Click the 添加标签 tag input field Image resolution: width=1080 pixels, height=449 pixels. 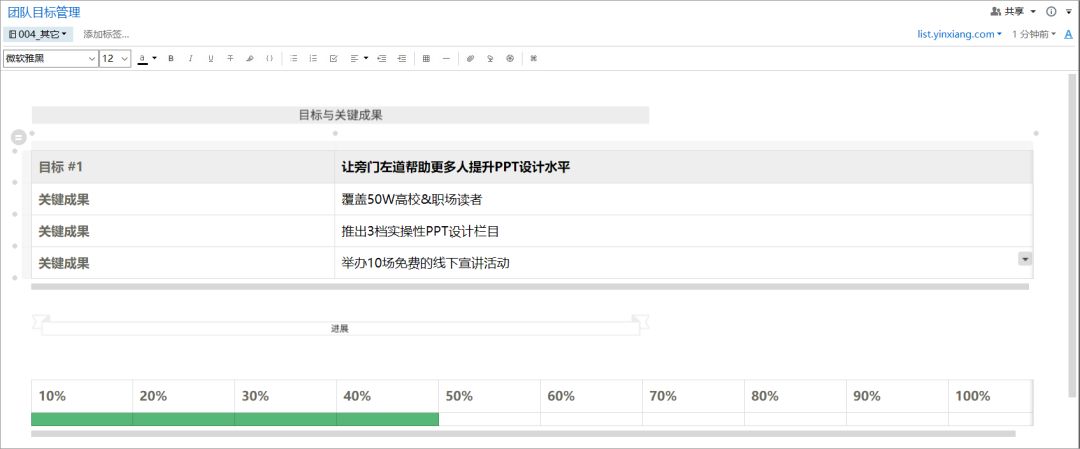[106, 34]
